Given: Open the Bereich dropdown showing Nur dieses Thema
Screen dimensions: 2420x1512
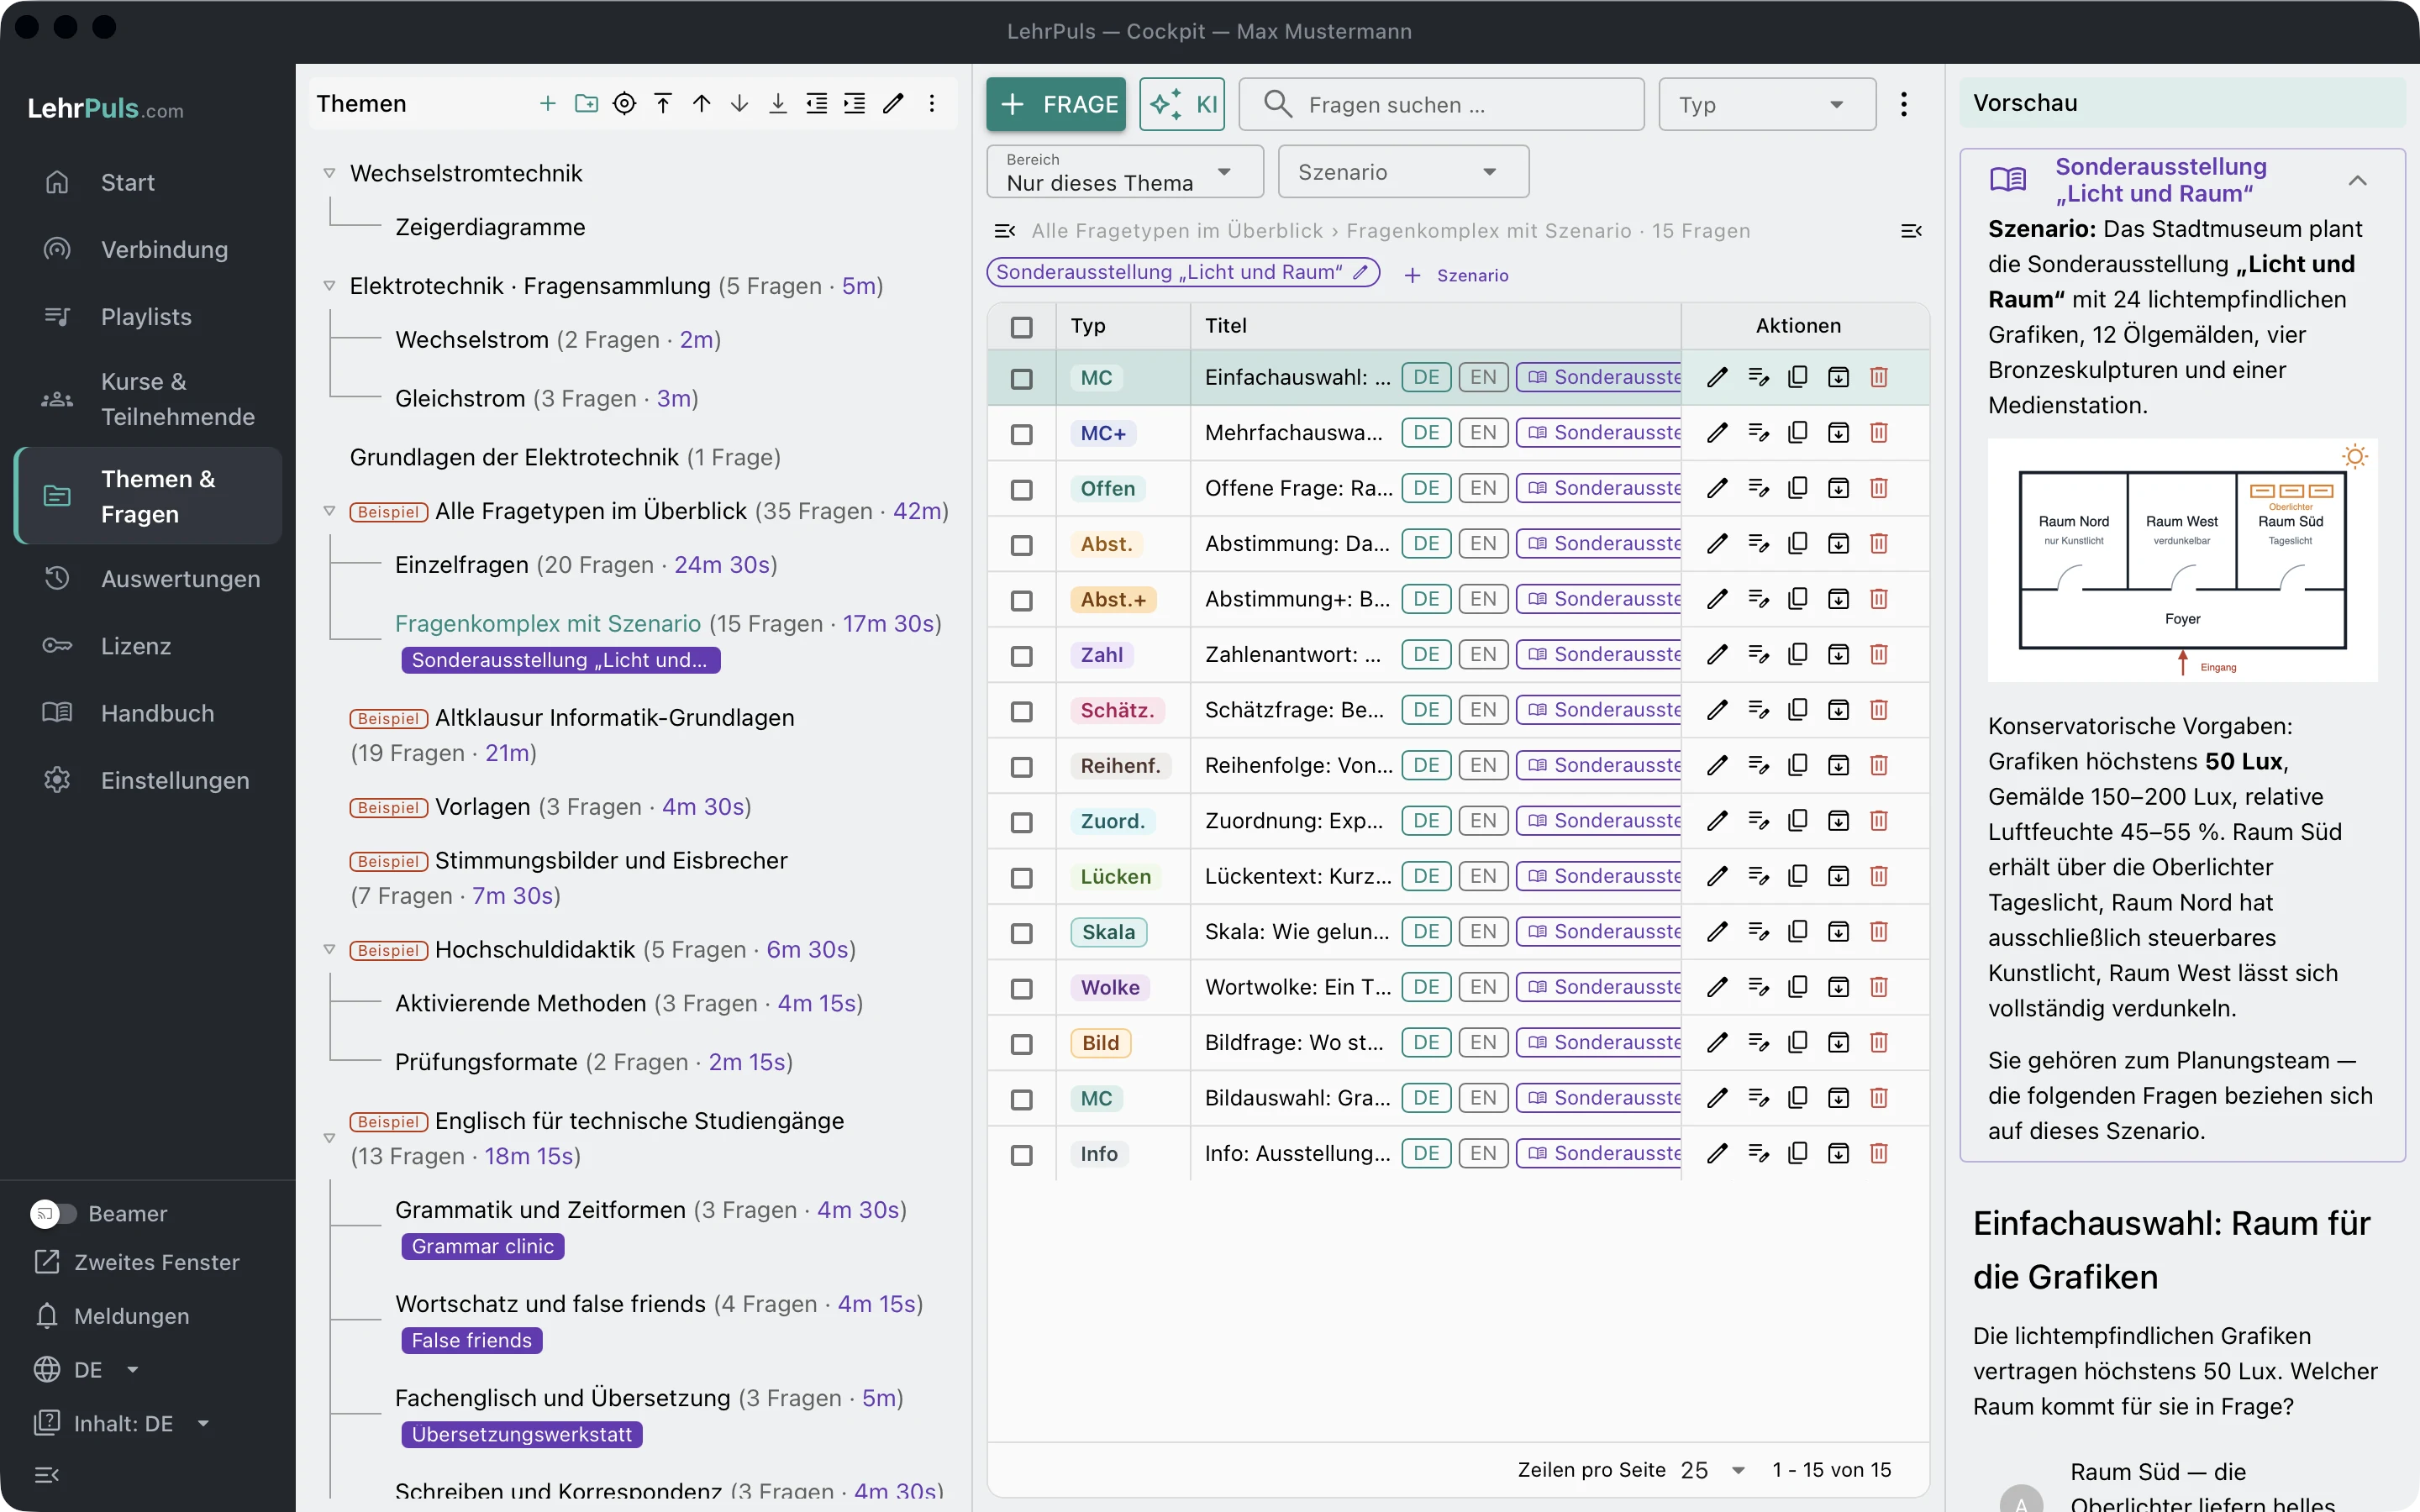Looking at the screenshot, I should 1125,172.
